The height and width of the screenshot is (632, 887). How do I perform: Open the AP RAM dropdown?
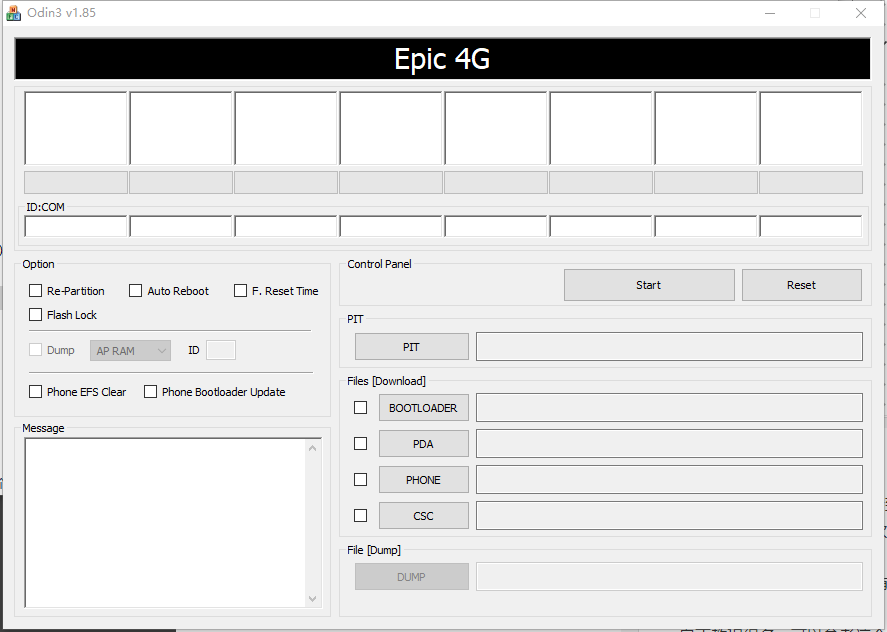pos(130,351)
